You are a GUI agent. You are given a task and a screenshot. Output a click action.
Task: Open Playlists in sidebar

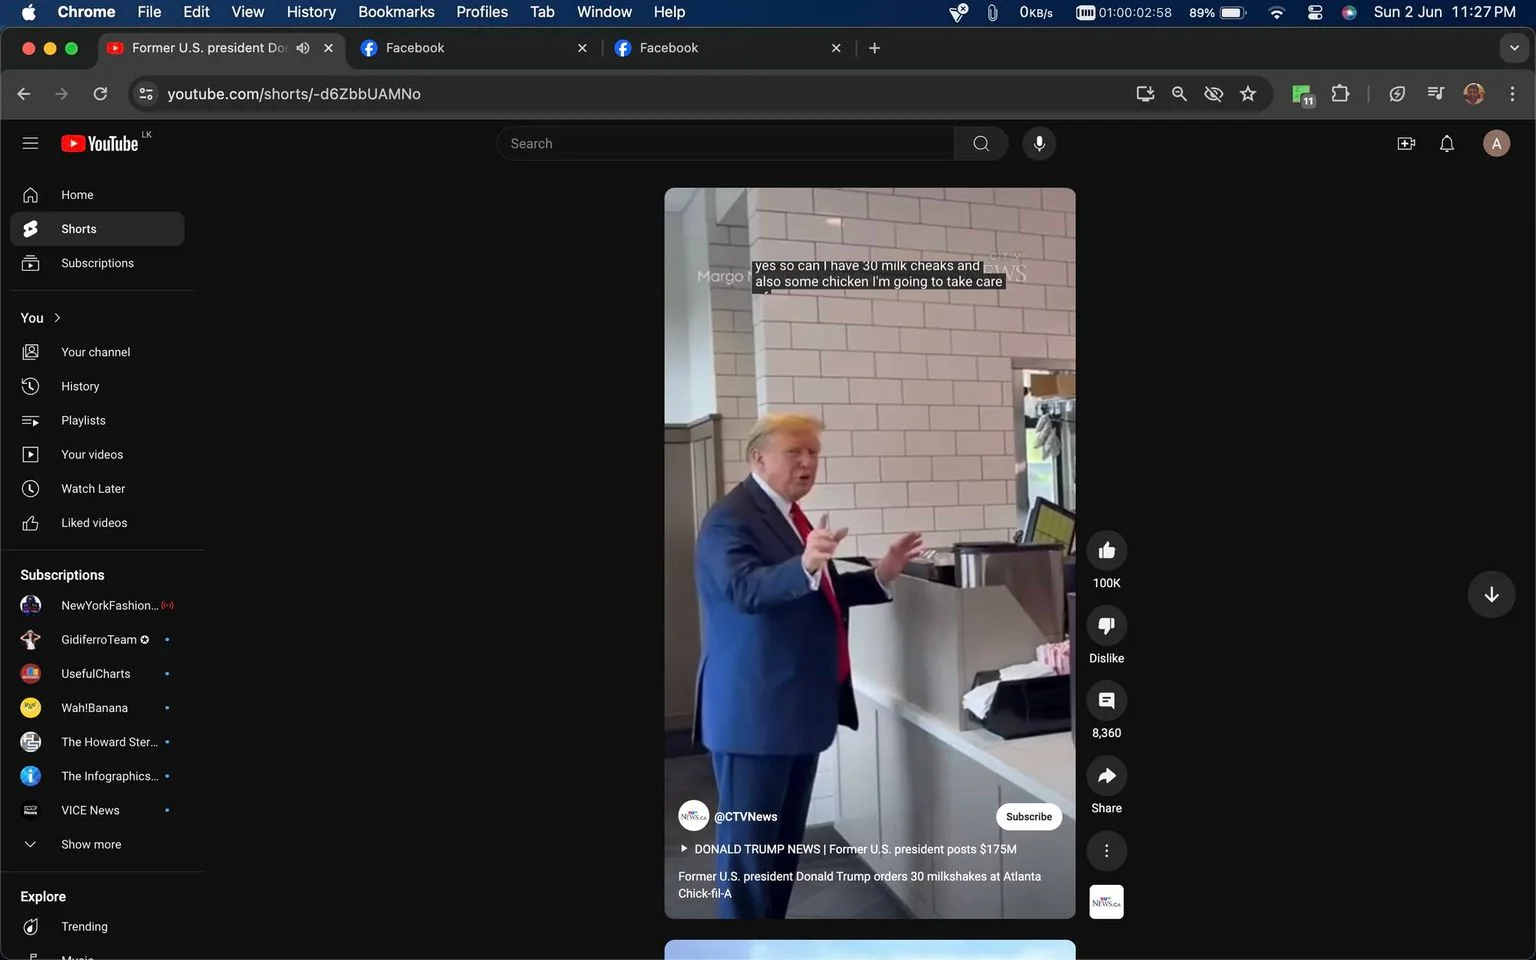pyautogui.click(x=97, y=420)
